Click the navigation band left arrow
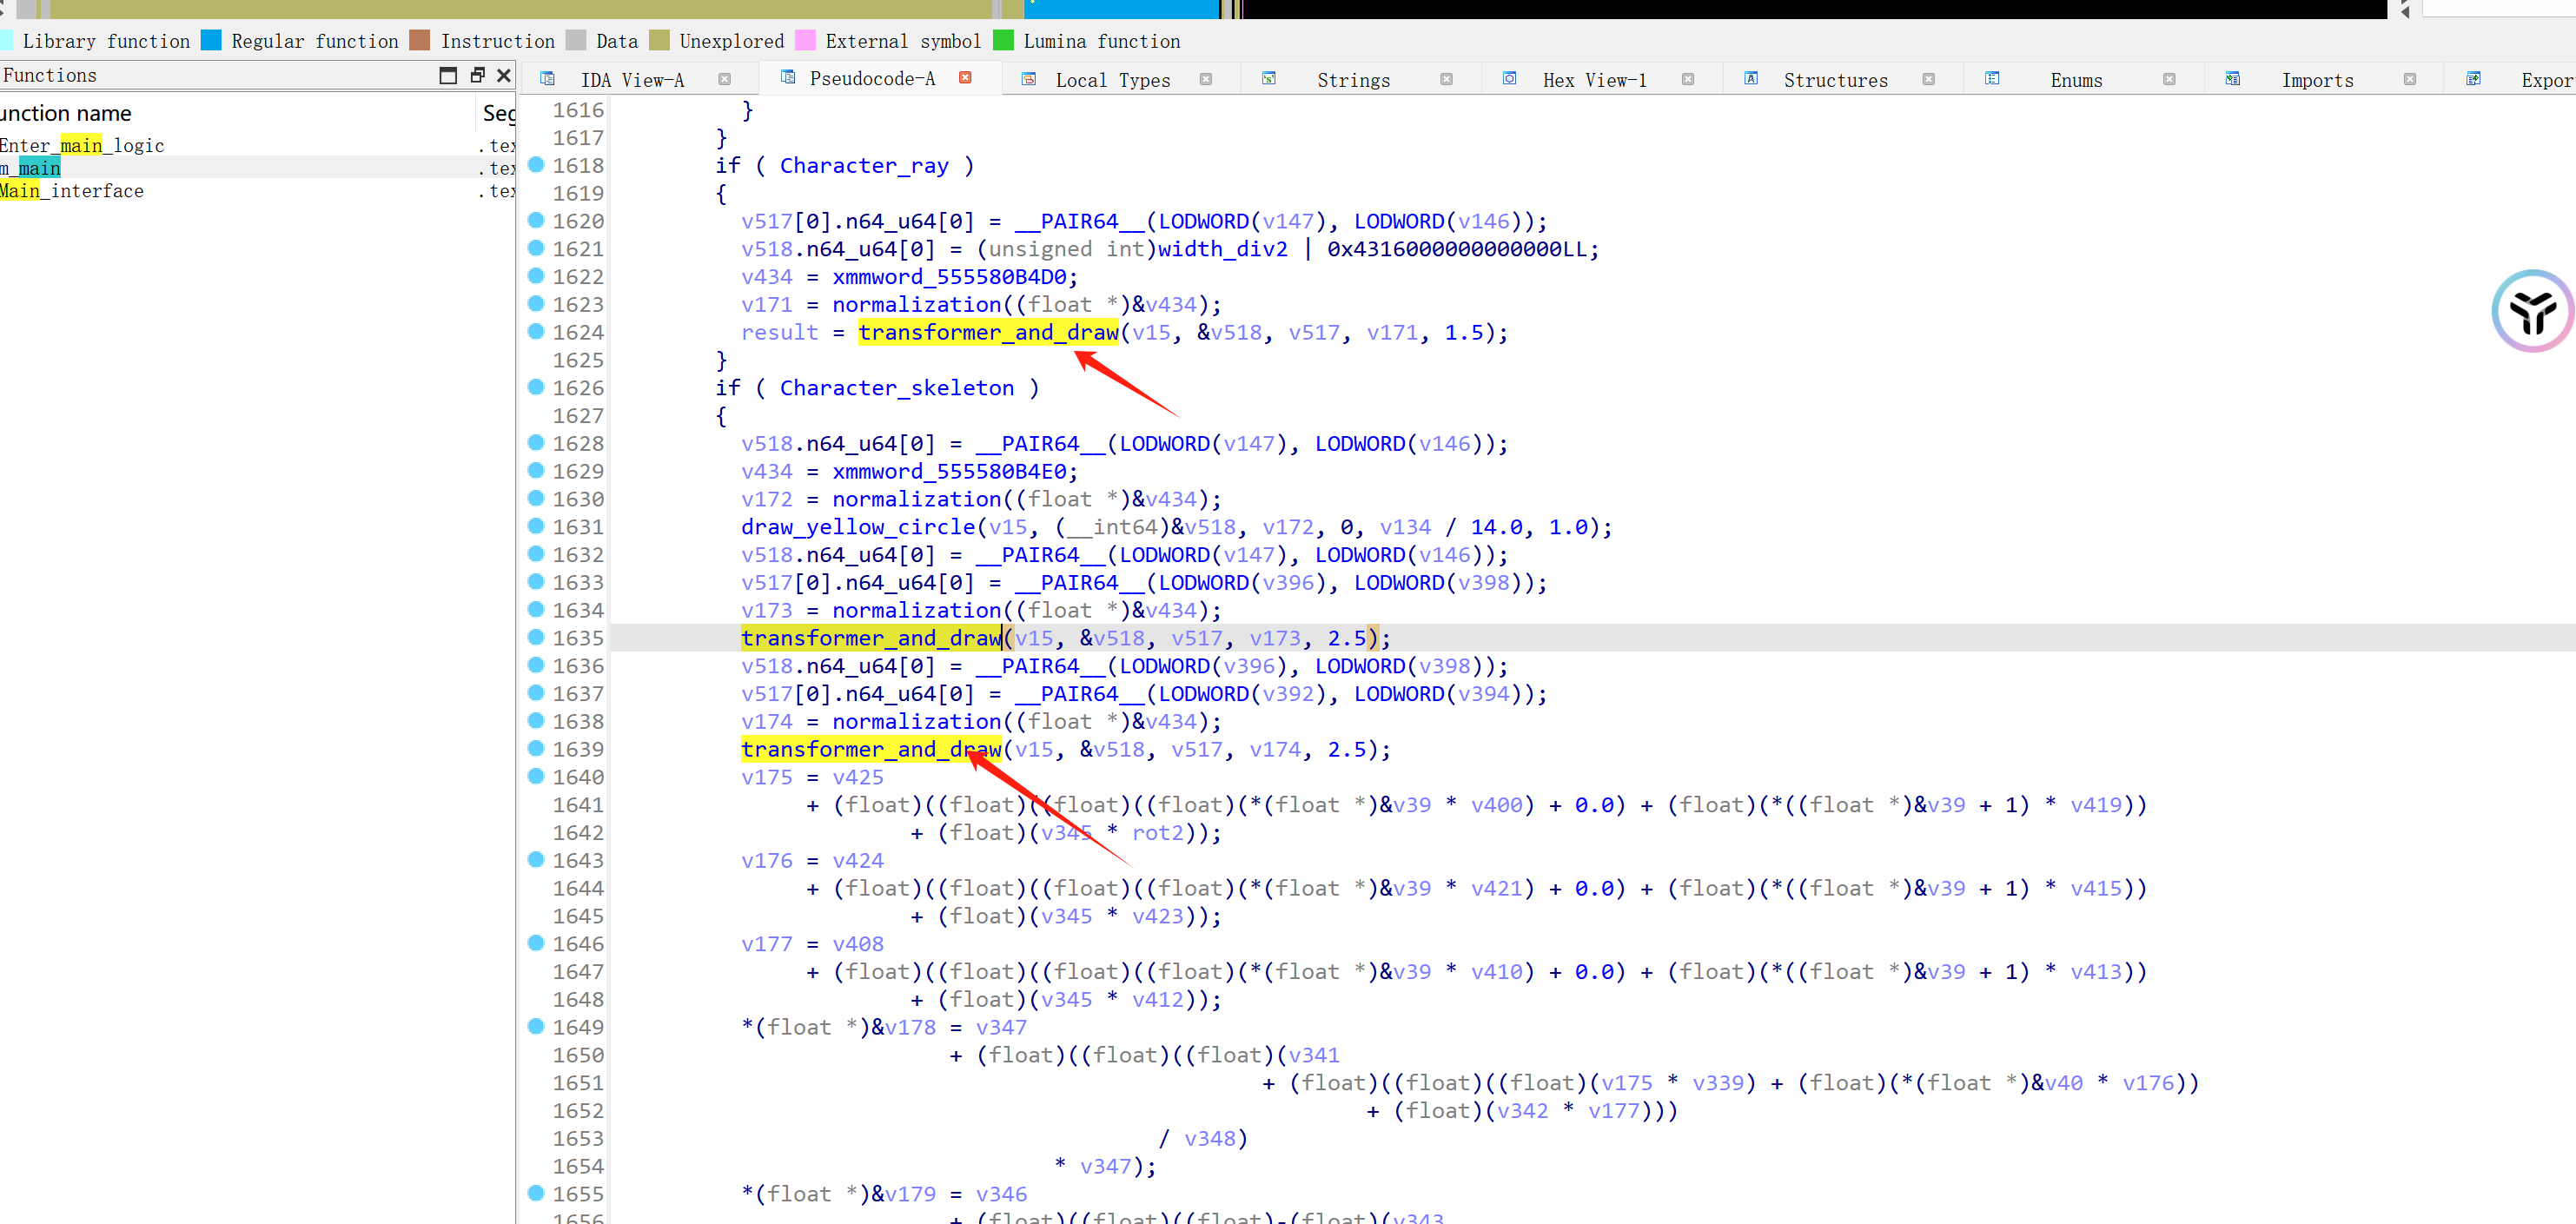The image size is (2576, 1224). pyautogui.click(x=2405, y=11)
